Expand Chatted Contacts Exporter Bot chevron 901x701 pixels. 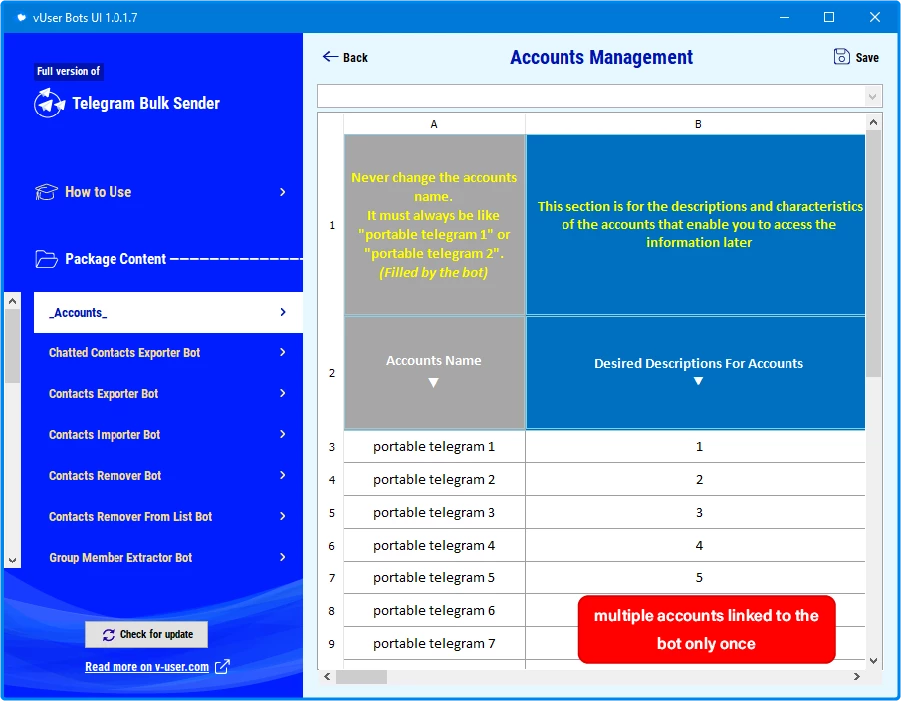pos(283,352)
